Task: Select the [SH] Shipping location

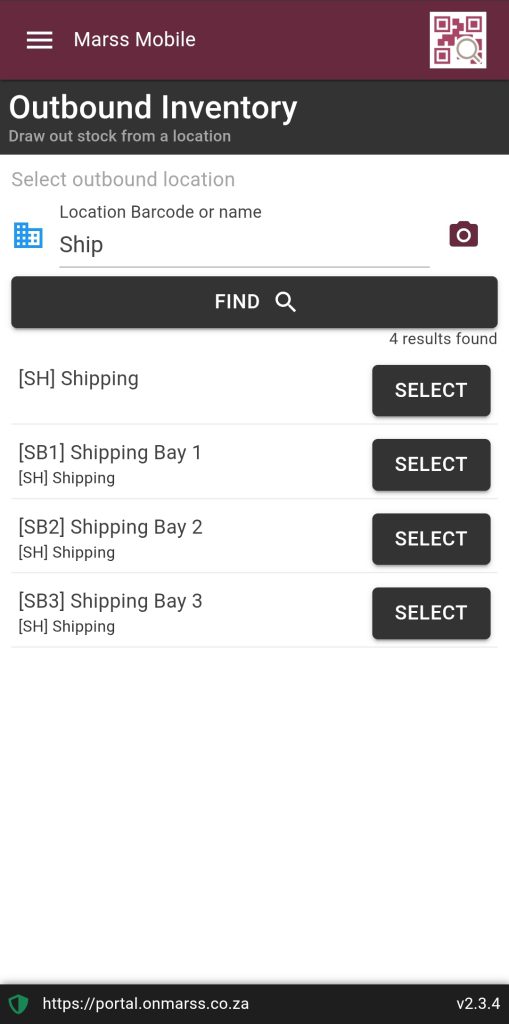Action: point(431,390)
